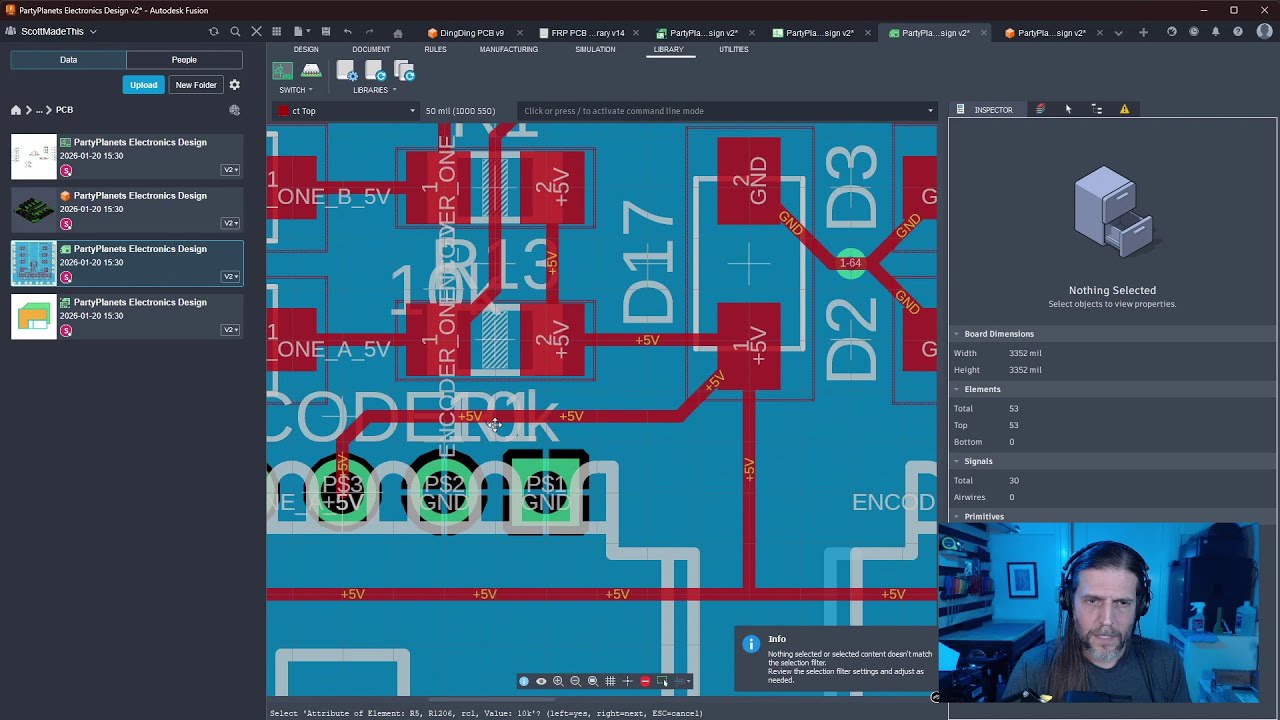This screenshot has width=1280, height=720.
Task: Open the ScottMadeThis team dropdown
Action: (59, 31)
